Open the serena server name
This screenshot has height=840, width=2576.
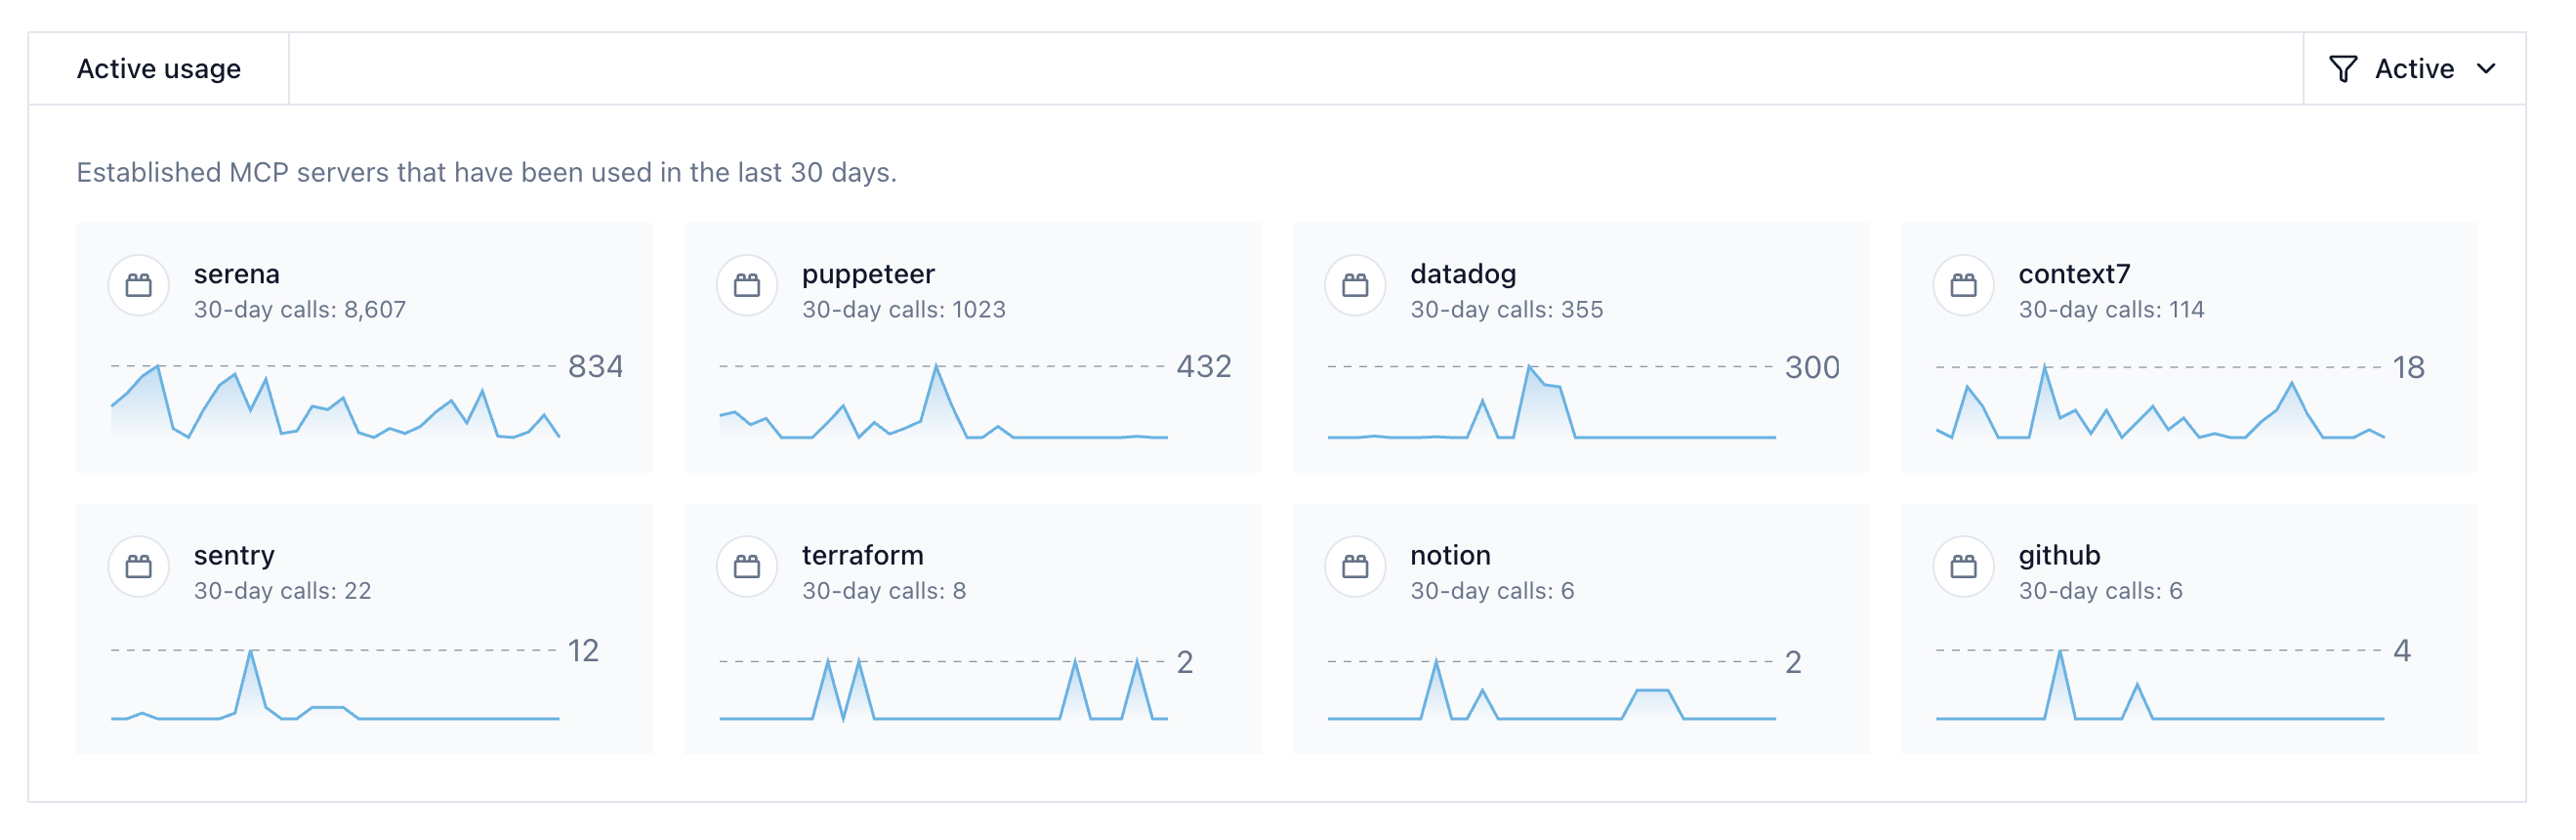click(x=236, y=274)
